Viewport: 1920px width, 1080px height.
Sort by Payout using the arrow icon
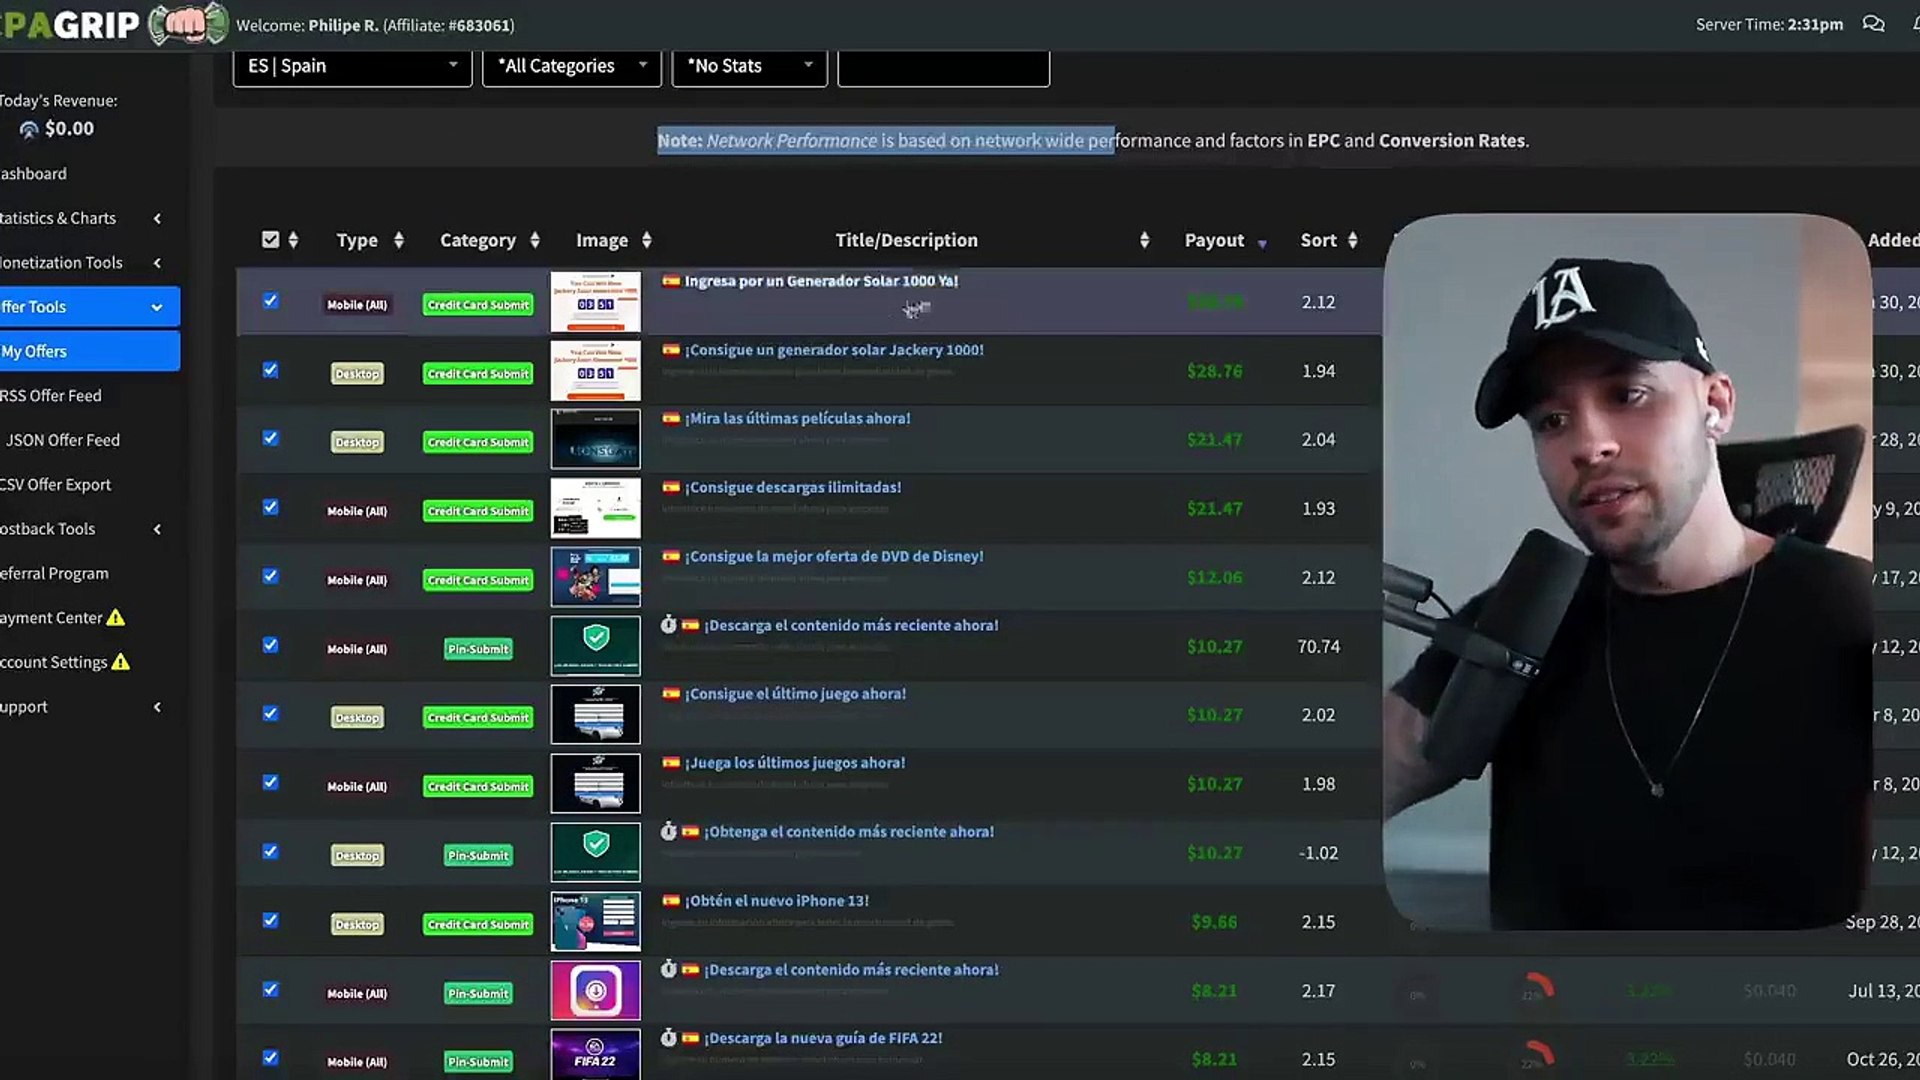pos(1262,243)
